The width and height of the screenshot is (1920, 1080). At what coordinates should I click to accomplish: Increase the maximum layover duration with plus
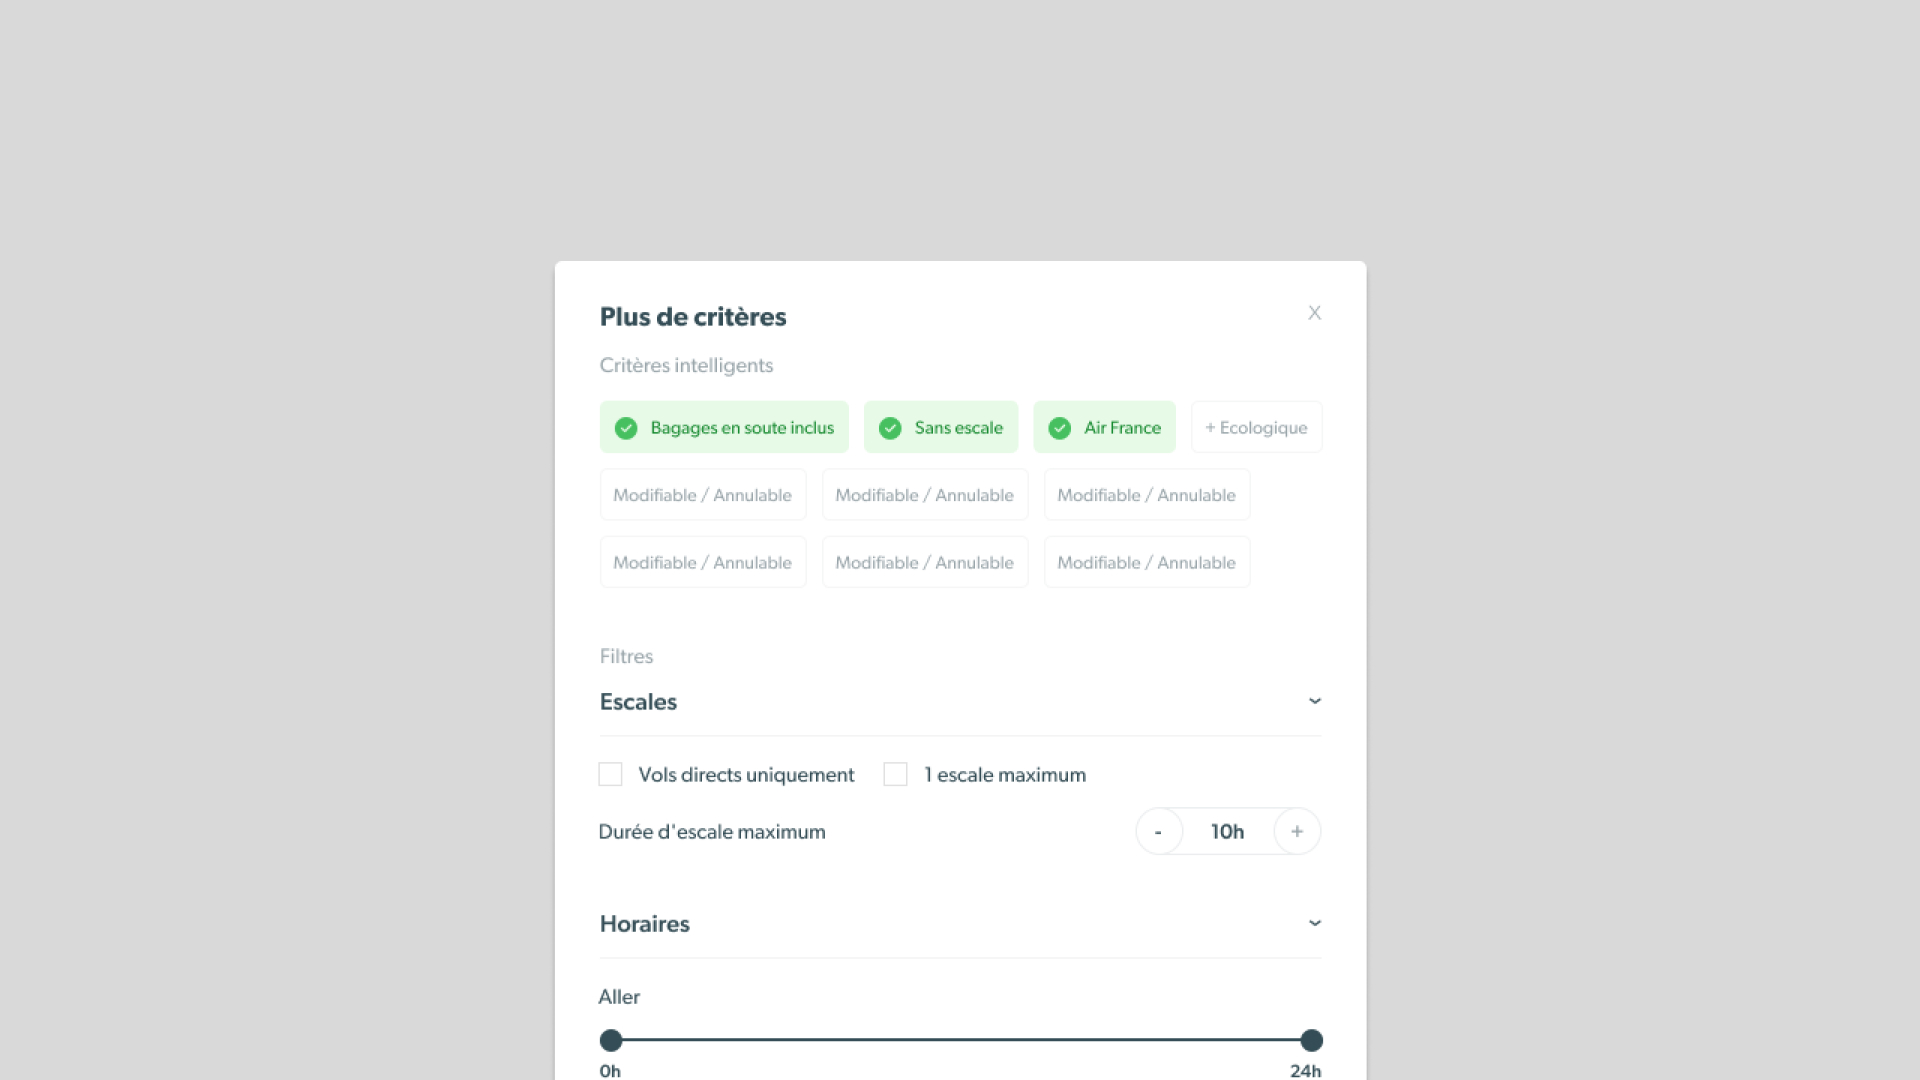(1297, 832)
